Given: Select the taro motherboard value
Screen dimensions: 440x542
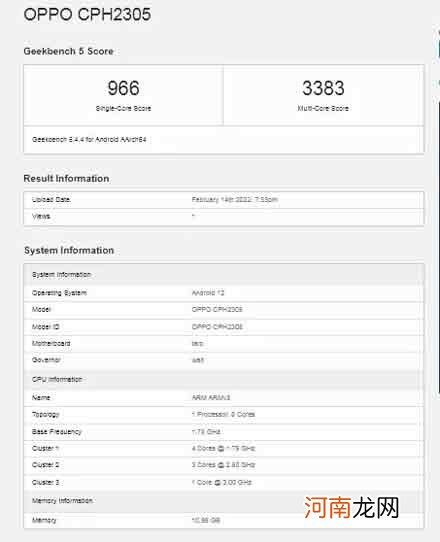Looking at the screenshot, I should pyautogui.click(x=197, y=343).
